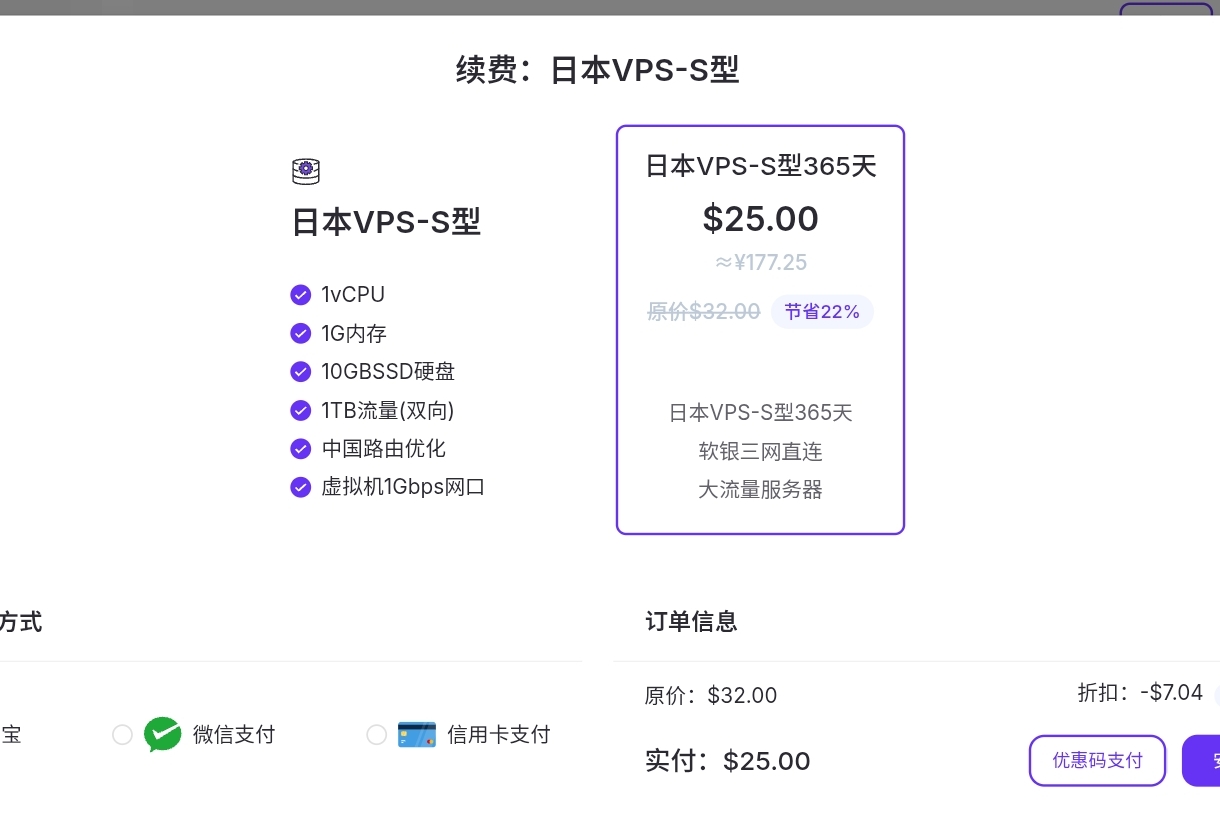Click the 1TB流量(双向) feature text

tap(388, 410)
